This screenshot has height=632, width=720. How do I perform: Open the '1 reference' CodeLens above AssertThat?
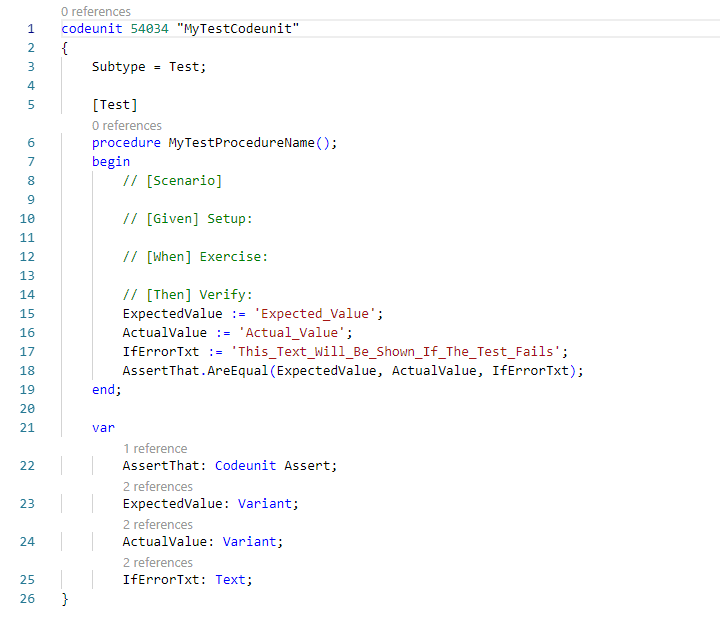(155, 448)
